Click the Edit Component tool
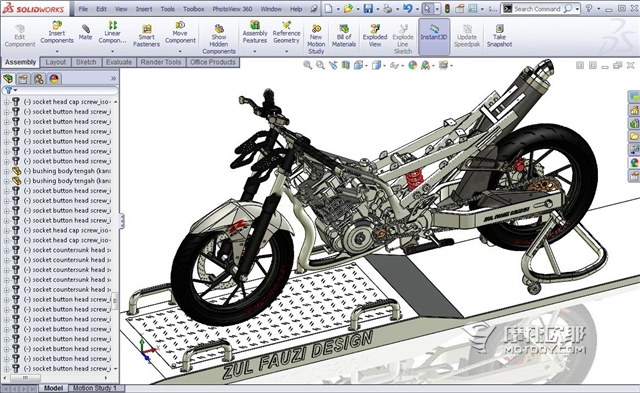The height and width of the screenshot is (393, 640). [x=20, y=36]
